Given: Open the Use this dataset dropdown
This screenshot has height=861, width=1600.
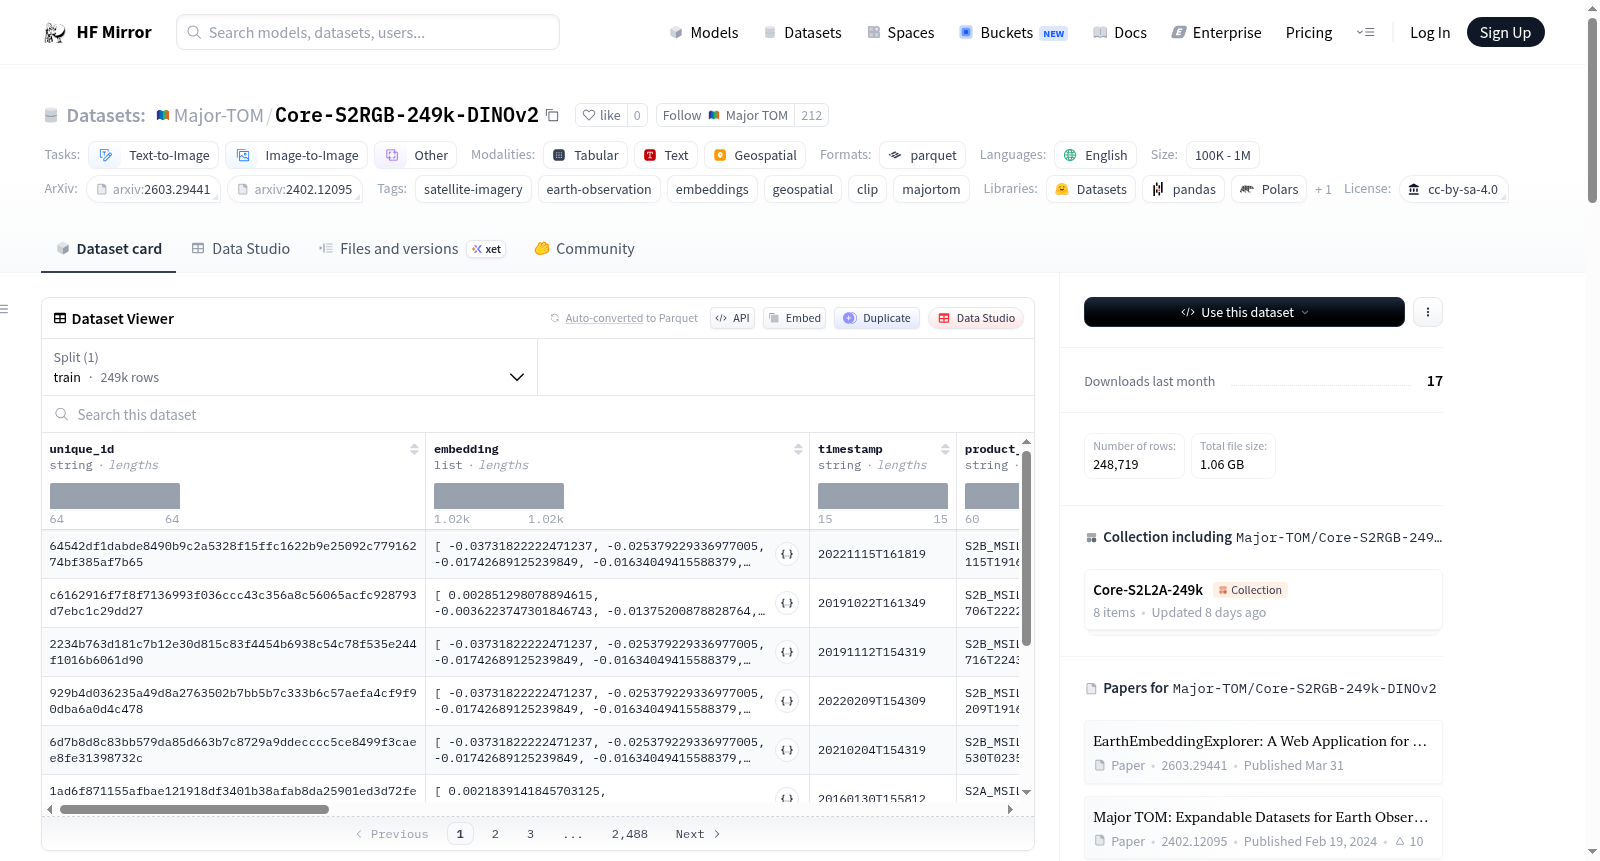Looking at the screenshot, I should pyautogui.click(x=1244, y=312).
